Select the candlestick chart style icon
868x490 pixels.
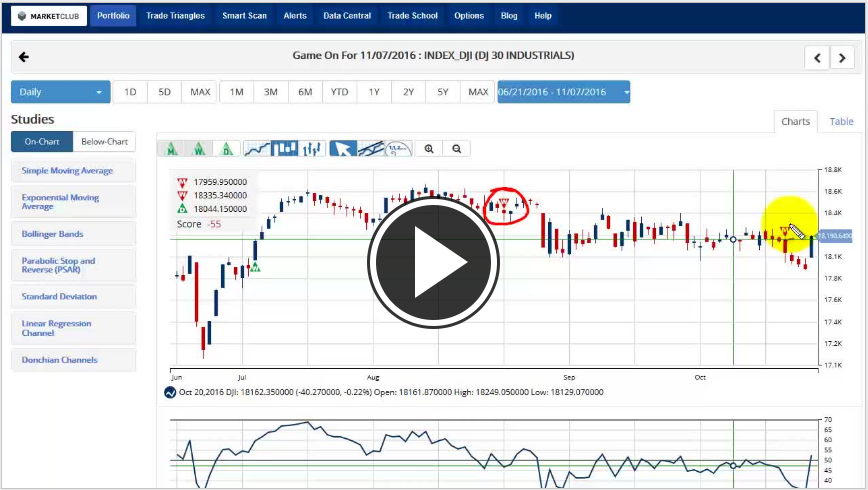tap(286, 149)
